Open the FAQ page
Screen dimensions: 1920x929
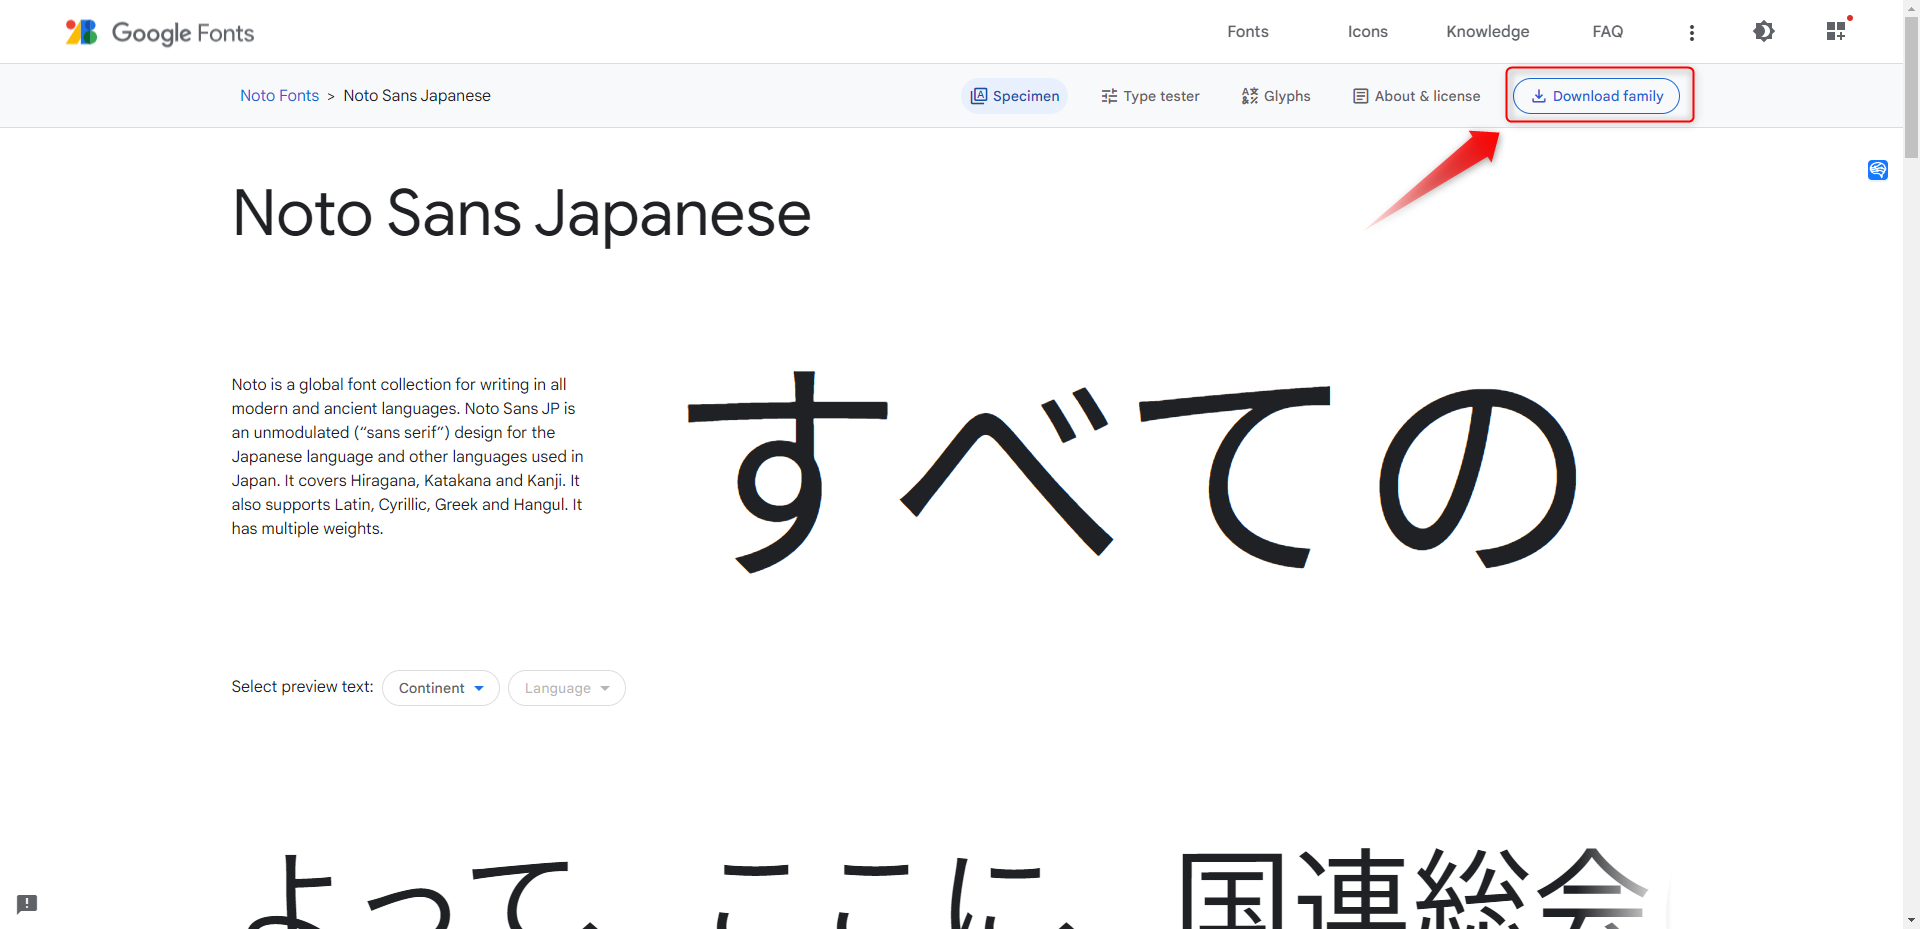[1607, 32]
